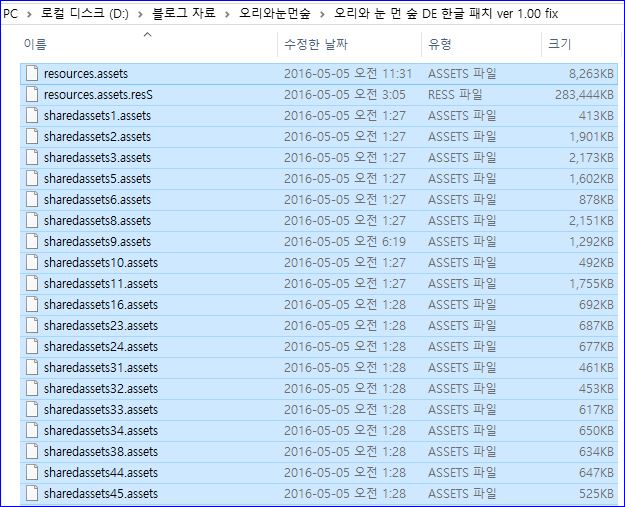Select the sharedassets3.assets file name
This screenshot has height=507, width=625.
coord(97,158)
